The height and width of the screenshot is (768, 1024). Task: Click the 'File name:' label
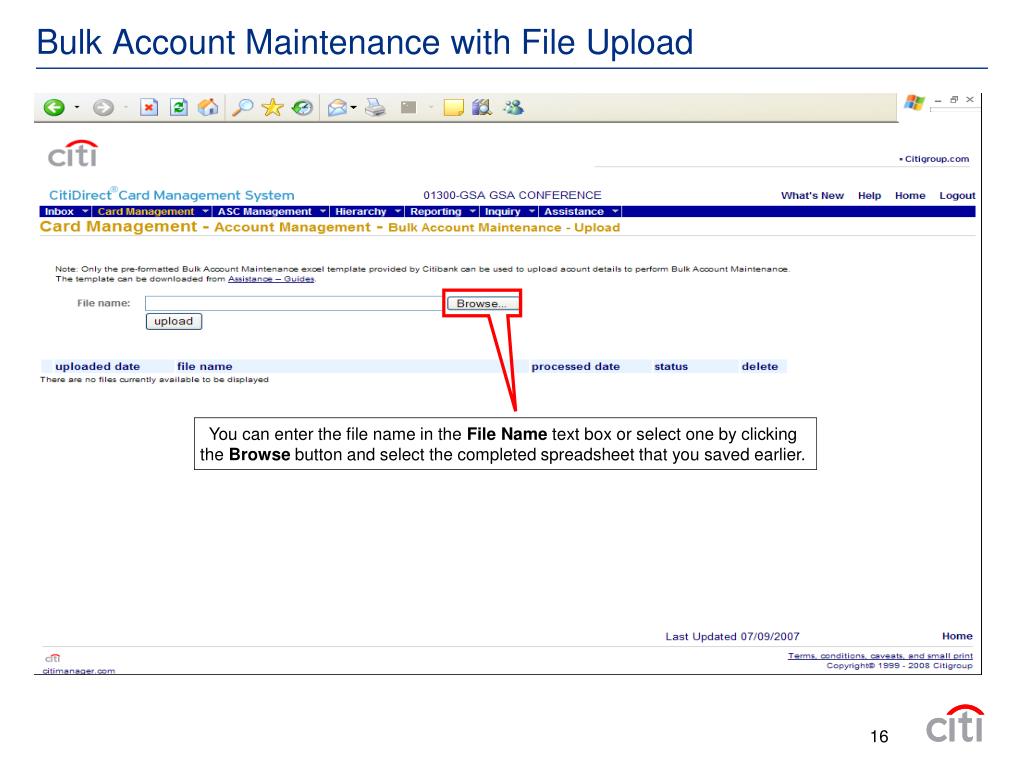coord(104,303)
